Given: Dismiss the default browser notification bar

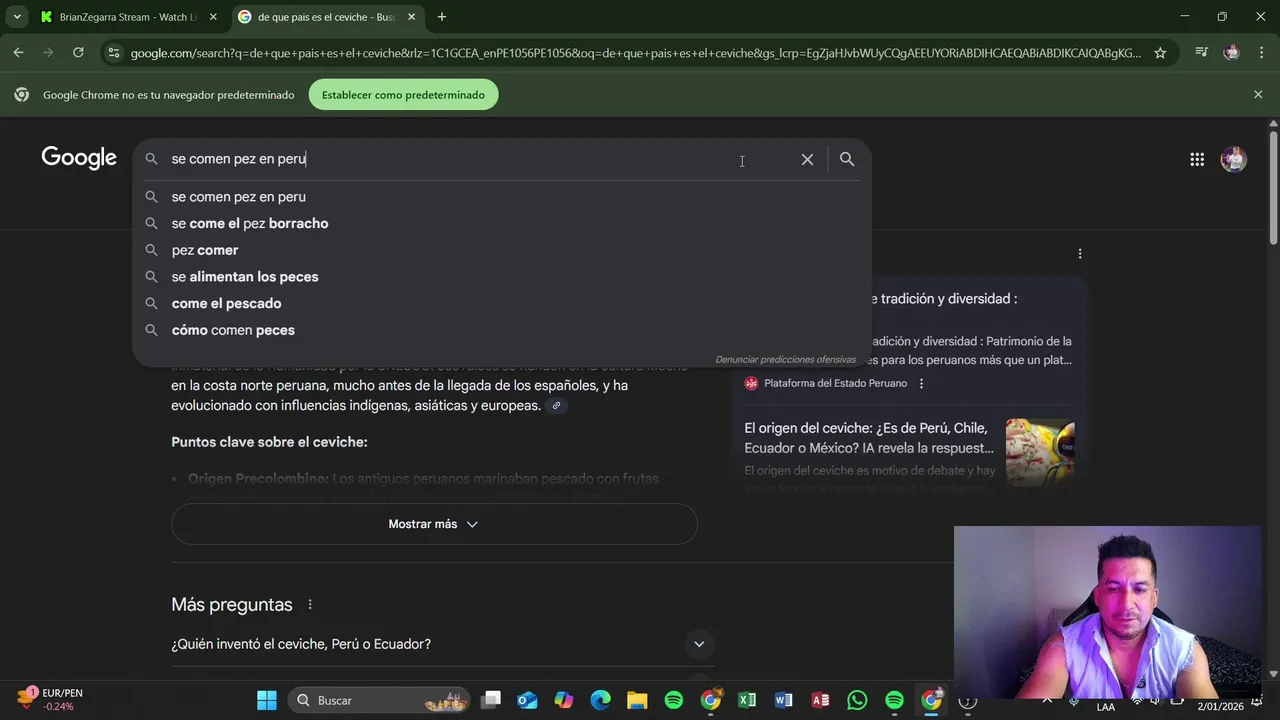Looking at the screenshot, I should click(1258, 94).
